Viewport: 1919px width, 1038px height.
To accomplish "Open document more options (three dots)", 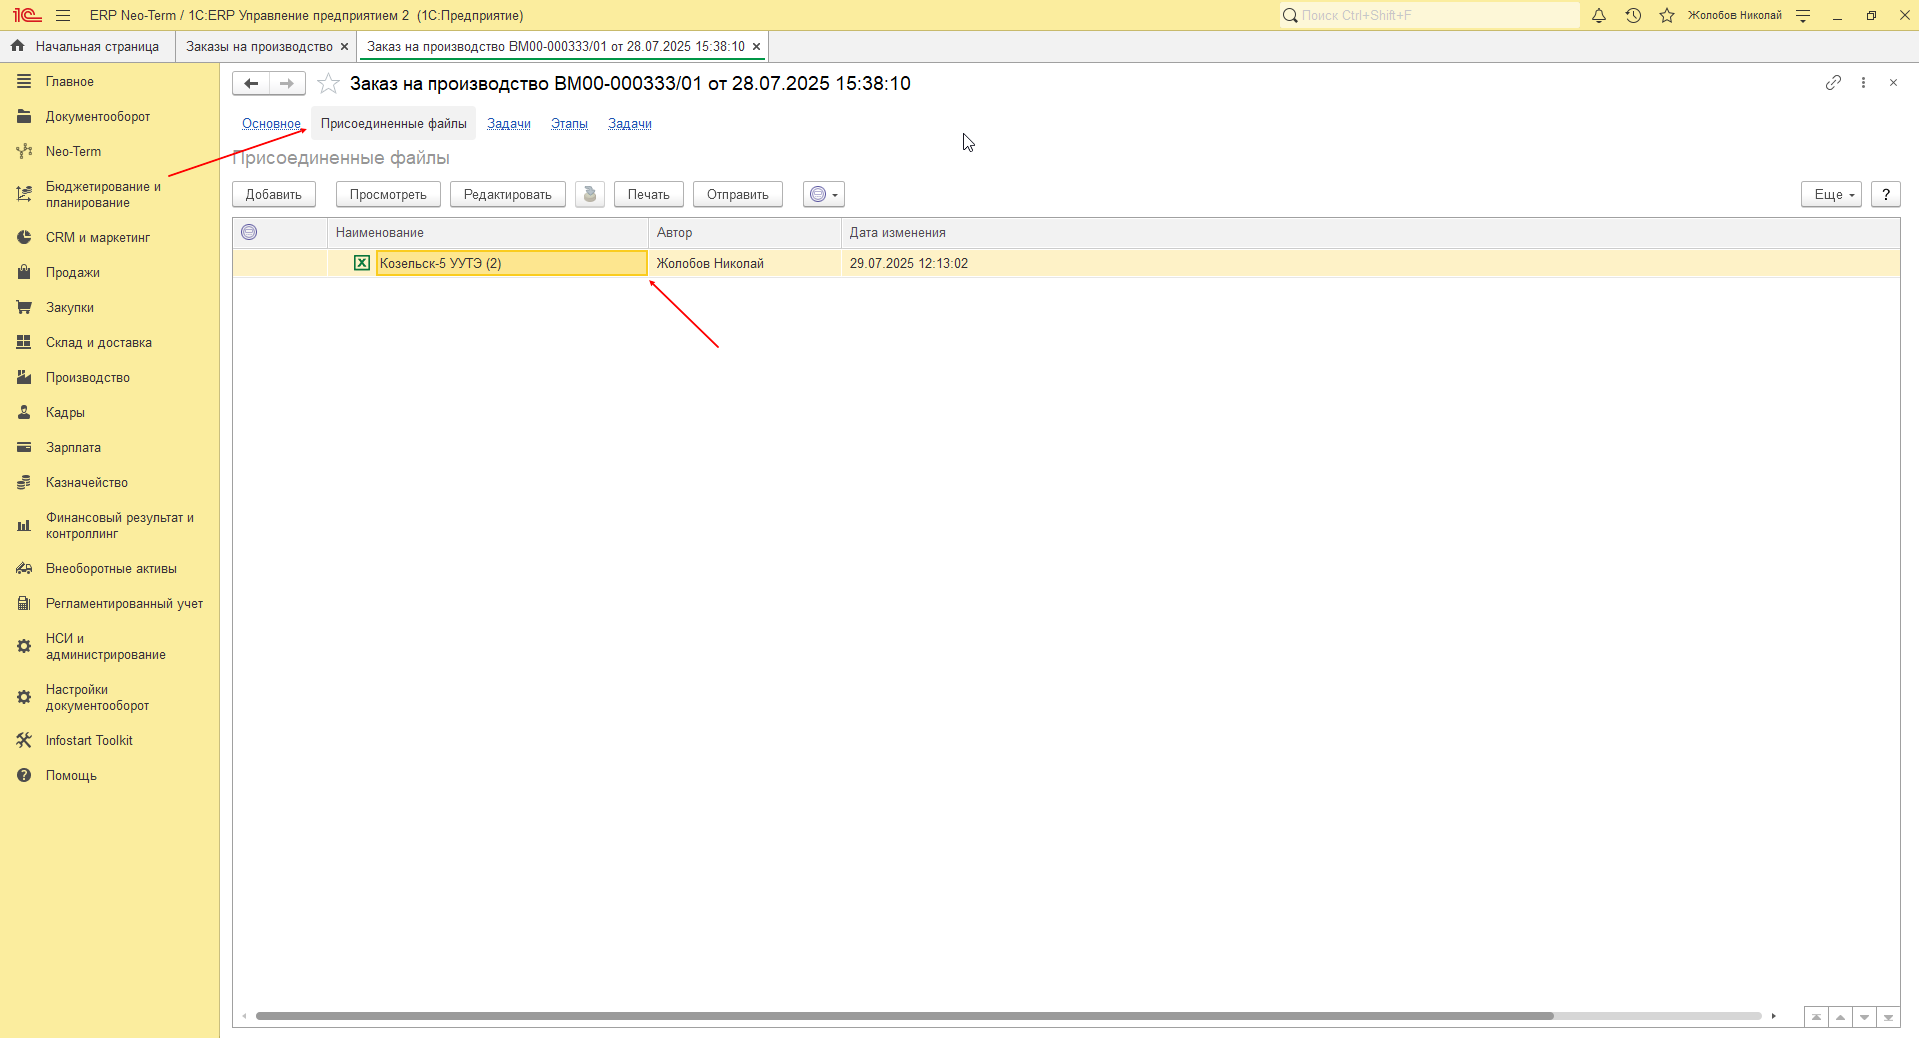I will (1863, 83).
